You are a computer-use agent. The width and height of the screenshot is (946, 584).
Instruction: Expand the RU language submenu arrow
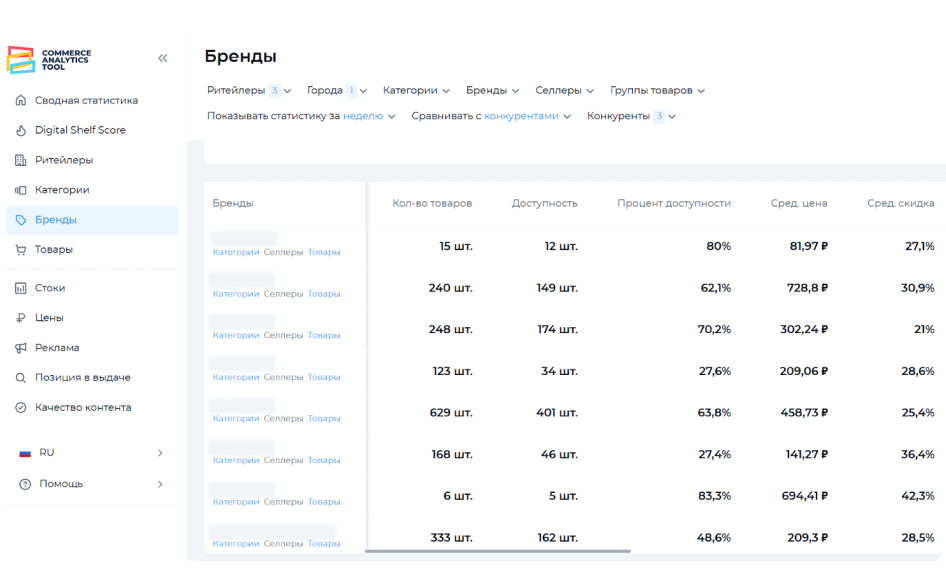point(160,453)
